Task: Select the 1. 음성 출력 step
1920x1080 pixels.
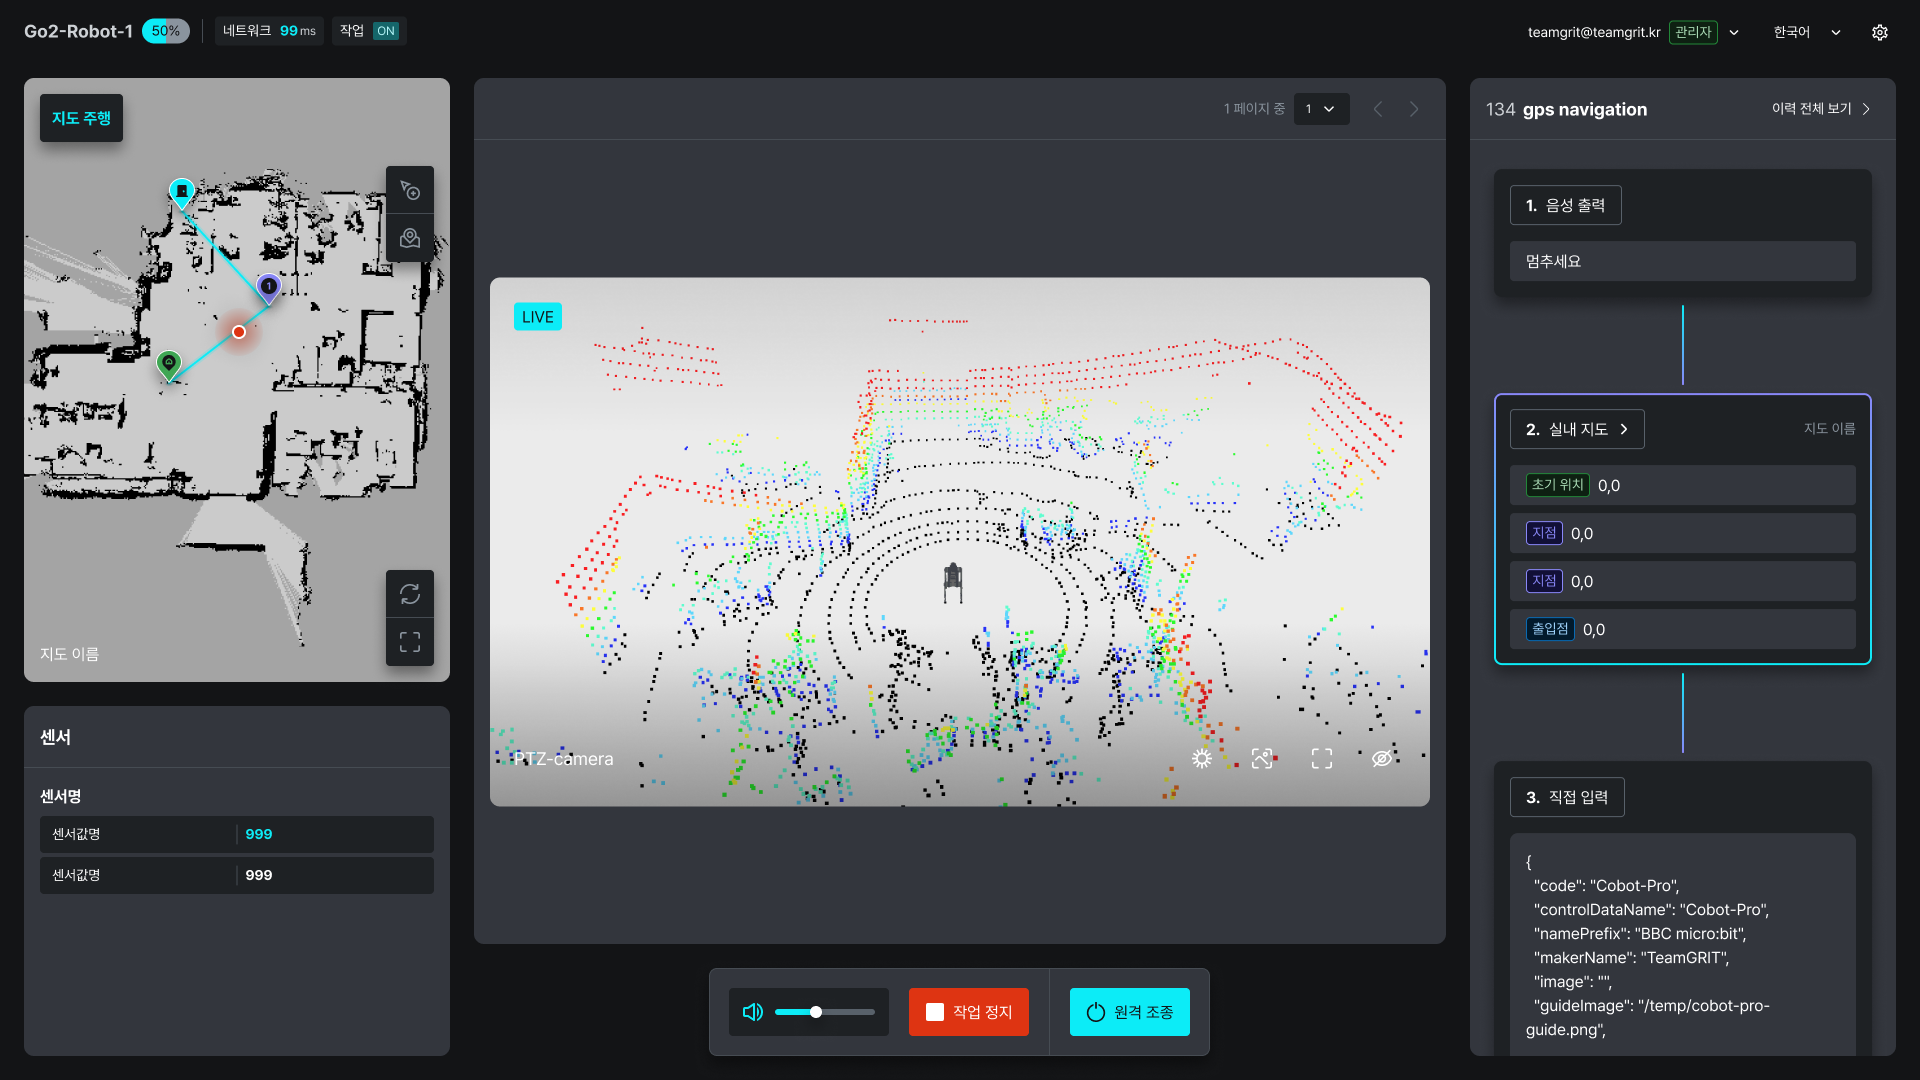Action: (x=1565, y=205)
